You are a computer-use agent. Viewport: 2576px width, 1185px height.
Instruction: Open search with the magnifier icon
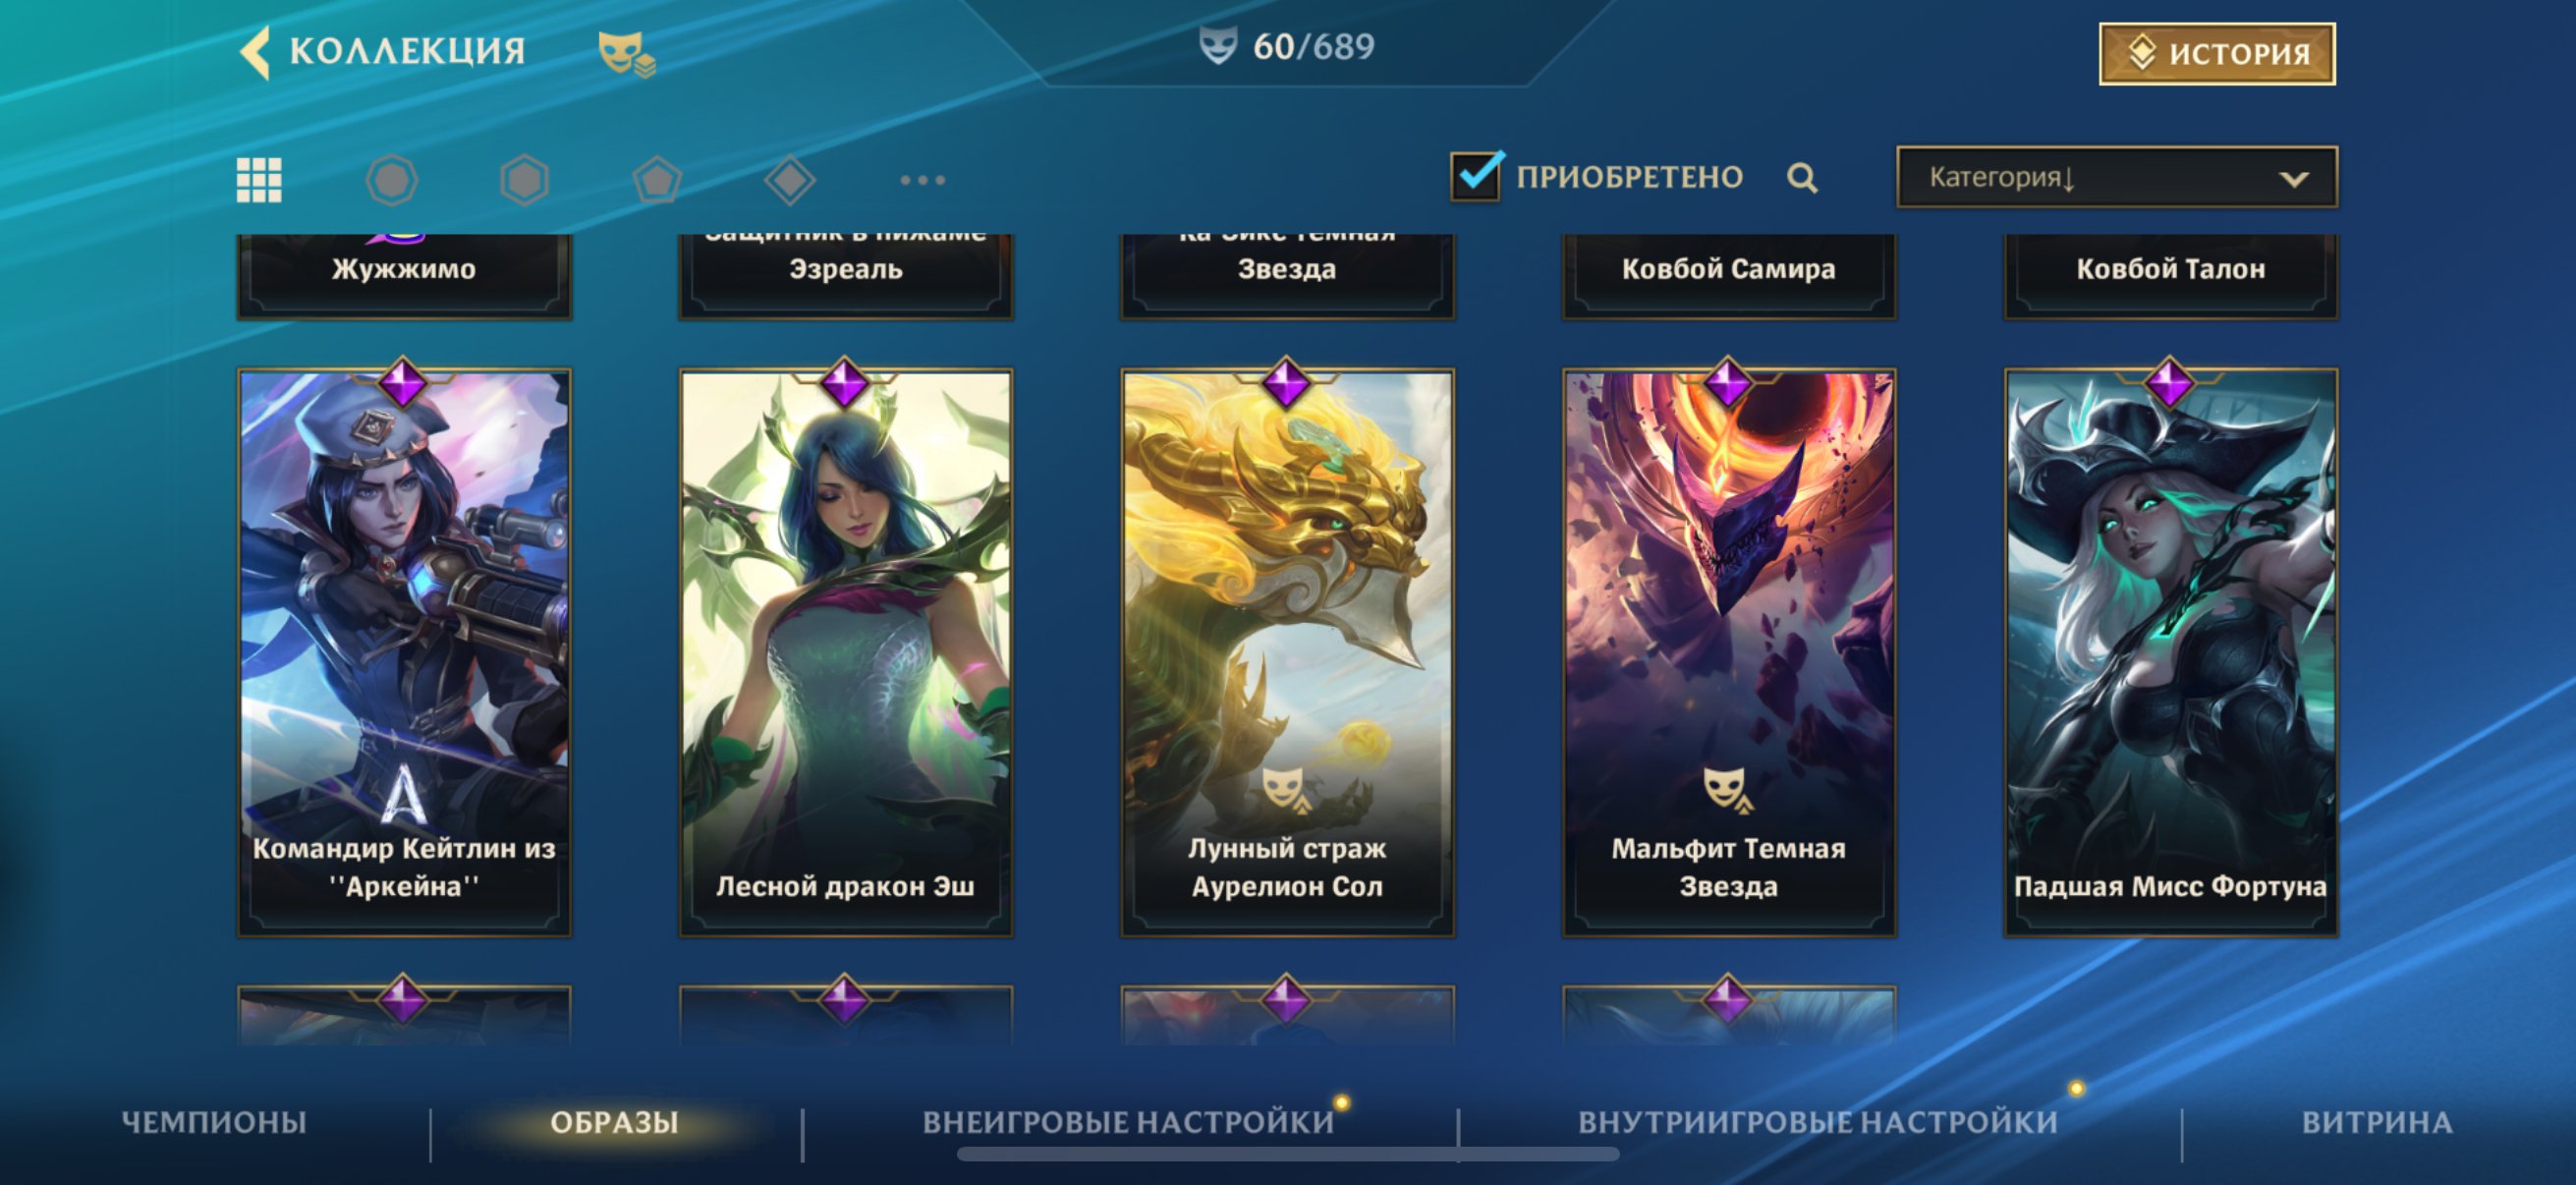coord(1802,178)
